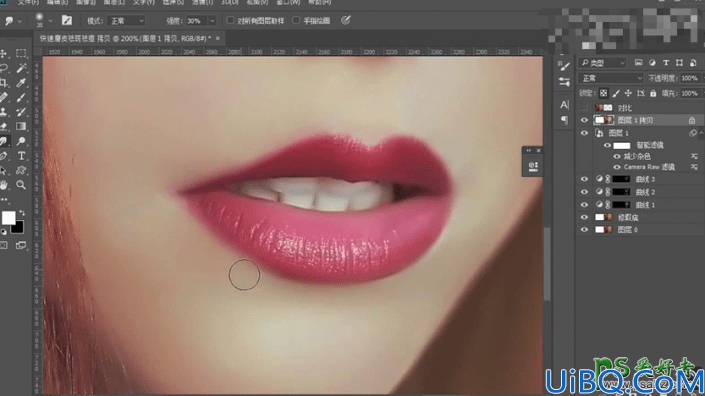Enable 手指绘画 checkbox
705x396 pixels.
click(296, 20)
